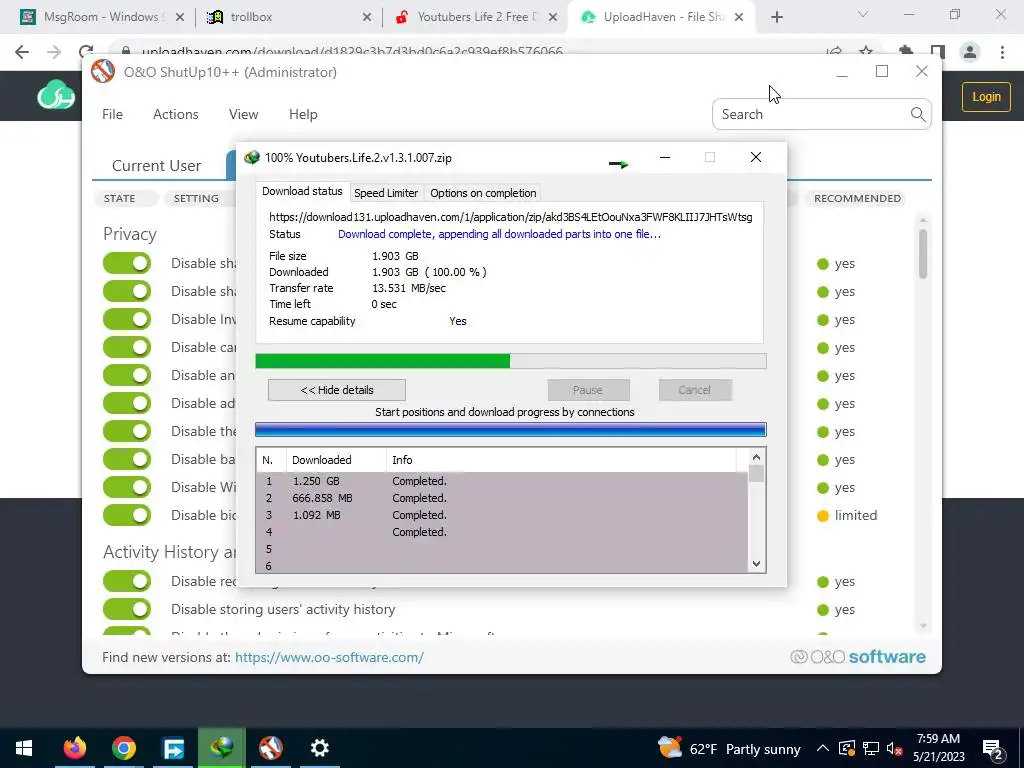Open the Actions menu
The height and width of the screenshot is (768, 1024).
tap(176, 114)
